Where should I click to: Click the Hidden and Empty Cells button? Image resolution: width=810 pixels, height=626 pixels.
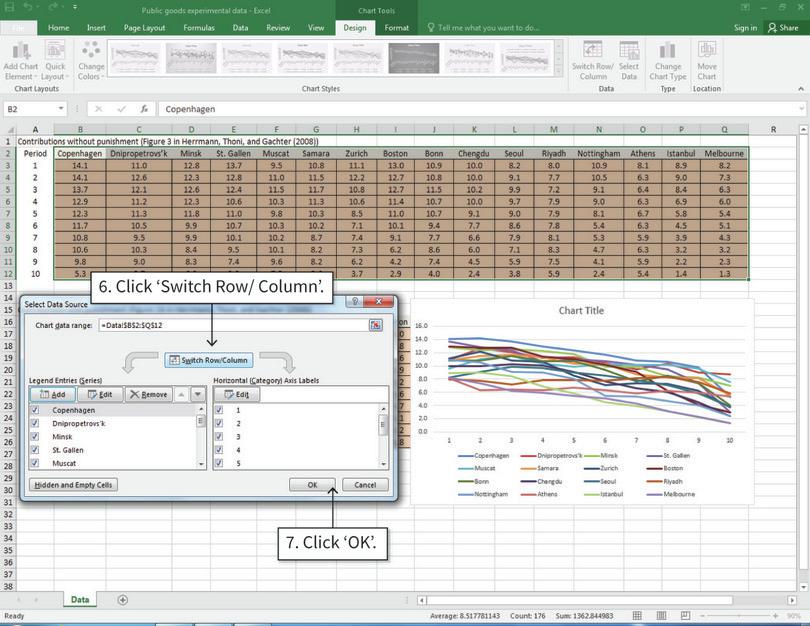point(75,485)
